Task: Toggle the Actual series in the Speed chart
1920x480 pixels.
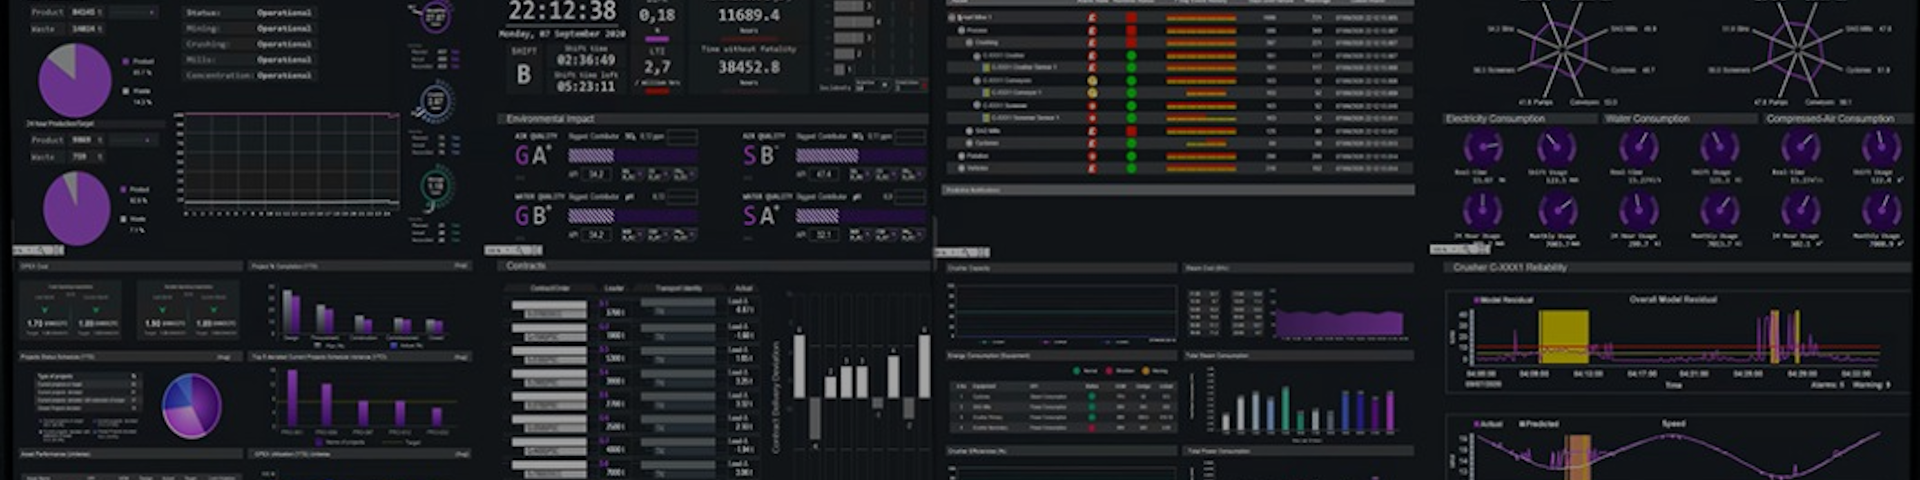Action: tap(1488, 424)
